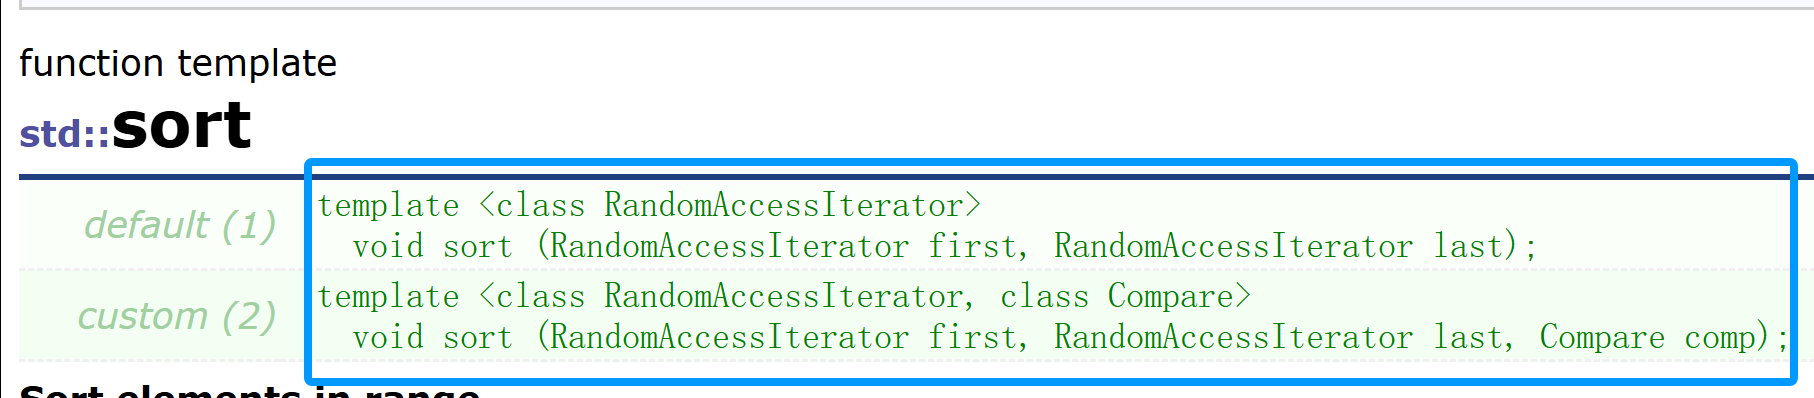Click 'last' parameter in custom prototype
The image size is (1814, 398).
tap(1468, 337)
